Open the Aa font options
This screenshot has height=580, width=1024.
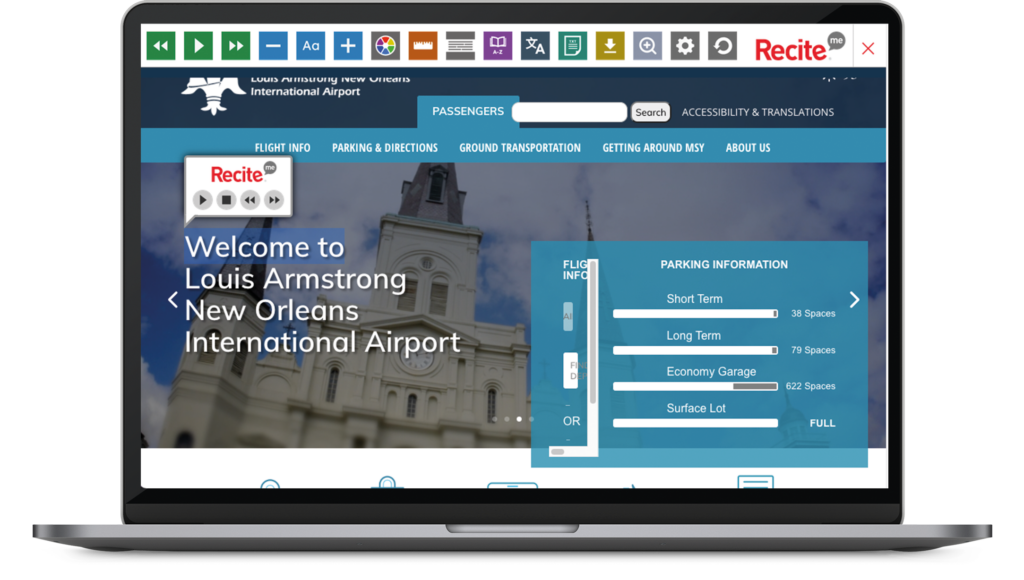click(311, 46)
